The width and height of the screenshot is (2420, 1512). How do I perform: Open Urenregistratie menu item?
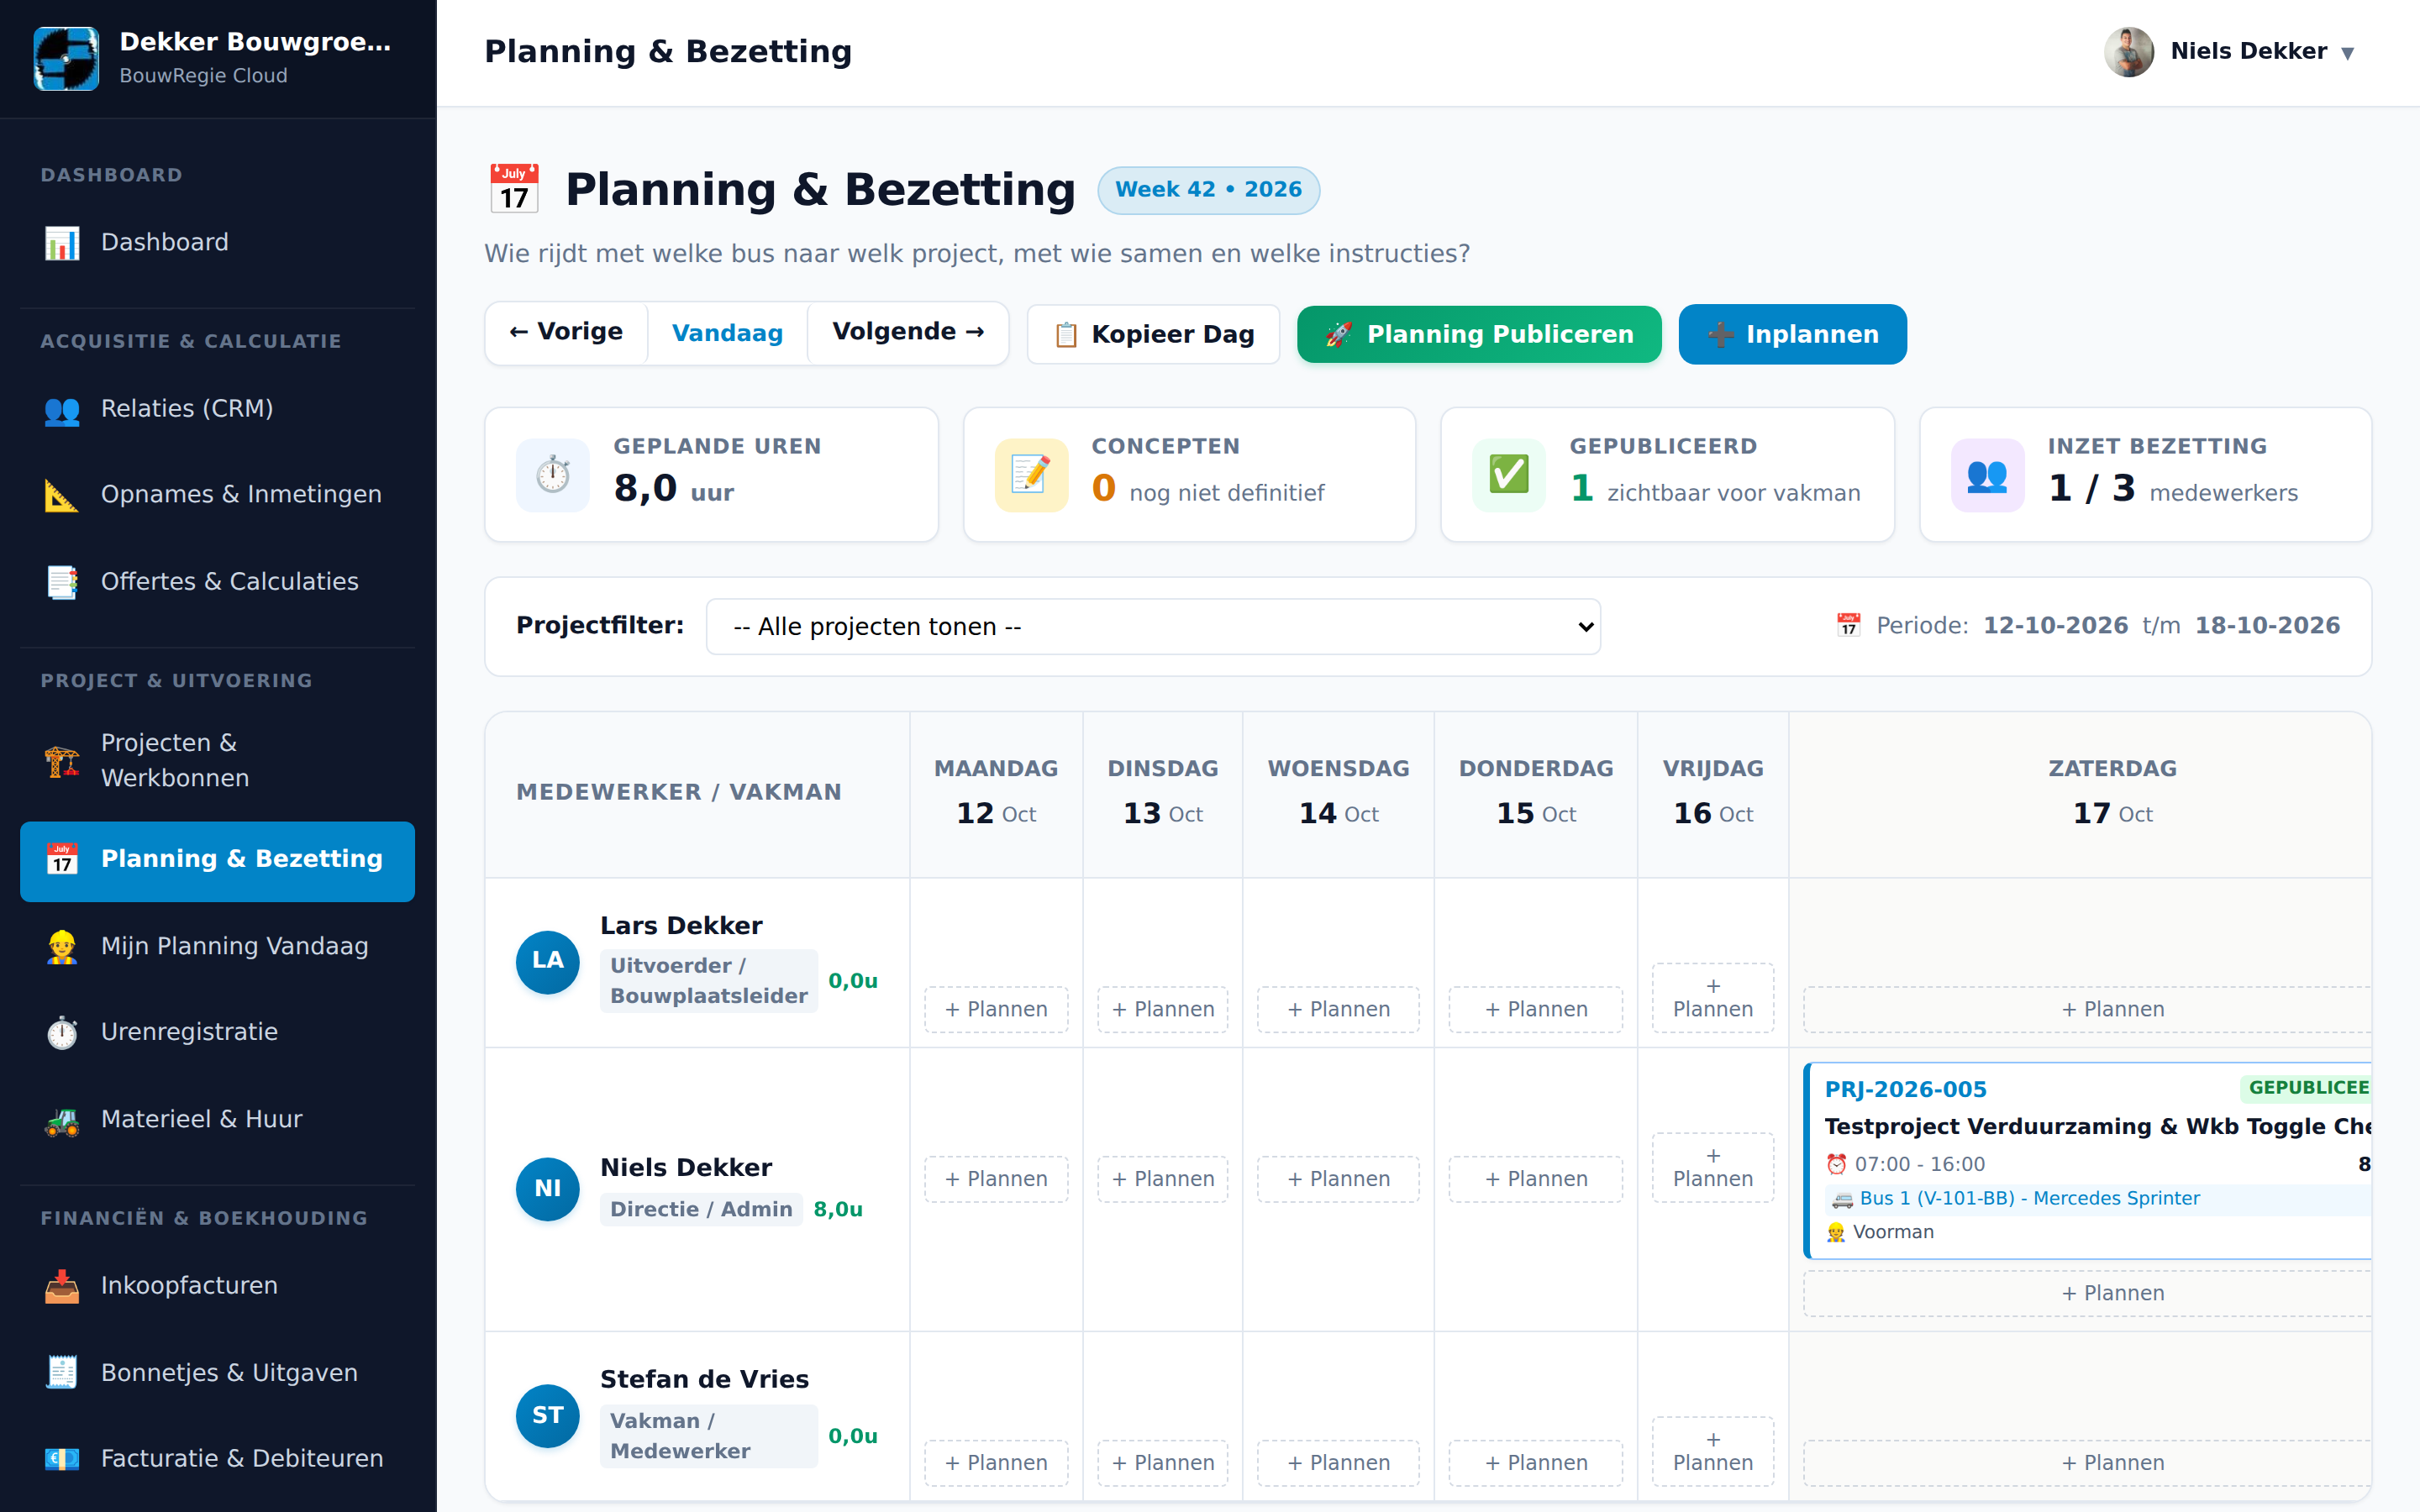click(217, 1032)
